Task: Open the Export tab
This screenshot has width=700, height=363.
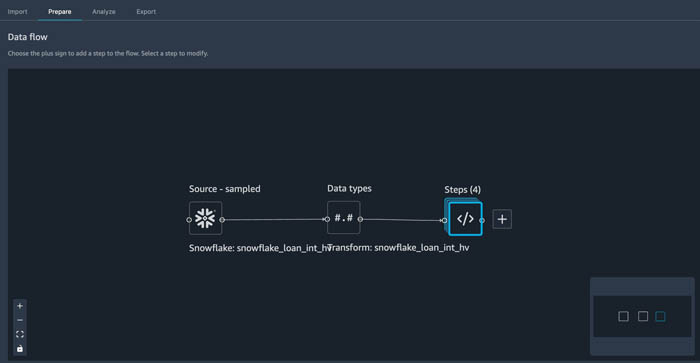Action: (x=146, y=12)
